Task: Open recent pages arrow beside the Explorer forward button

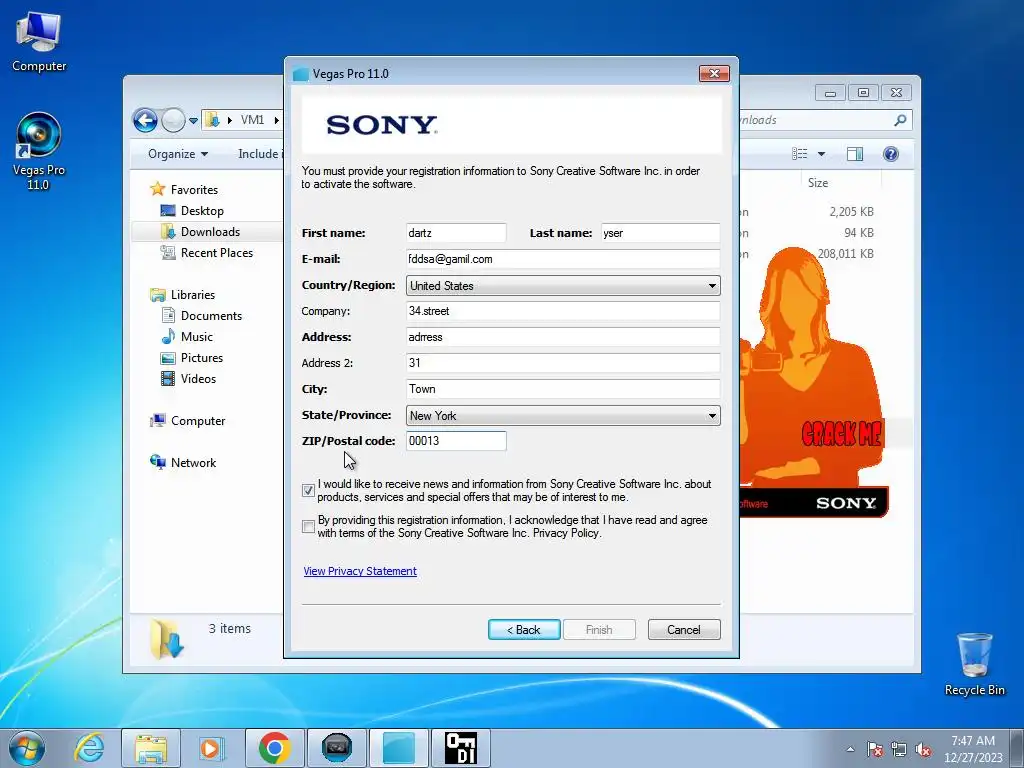Action: (193, 121)
